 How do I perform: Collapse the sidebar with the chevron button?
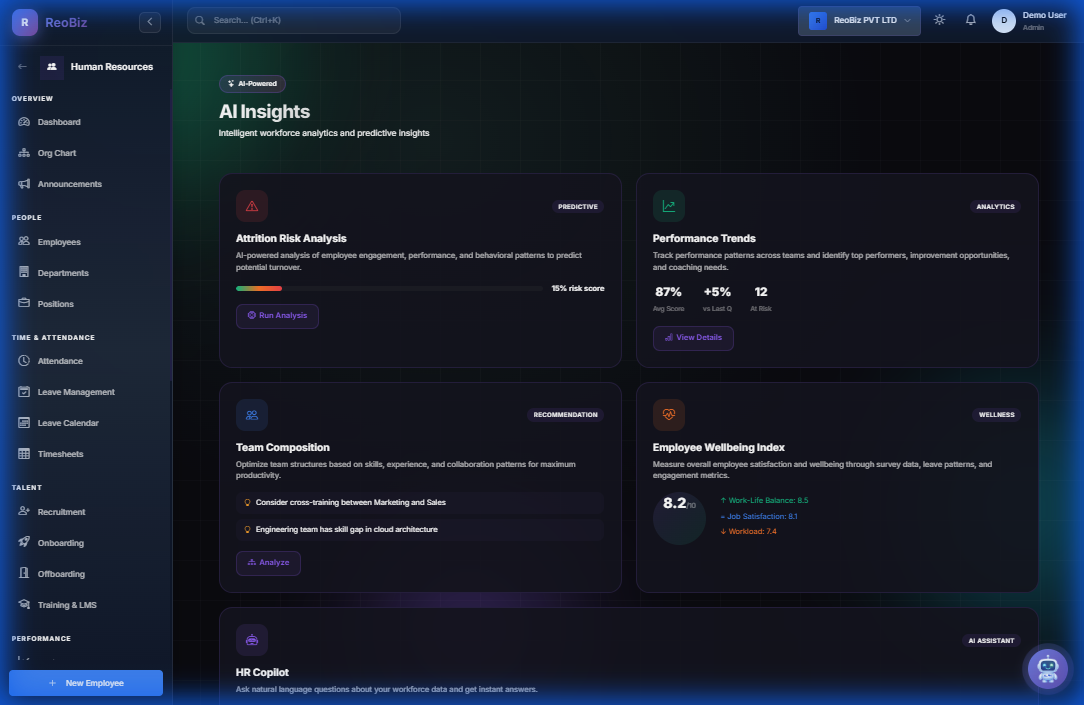pos(149,20)
